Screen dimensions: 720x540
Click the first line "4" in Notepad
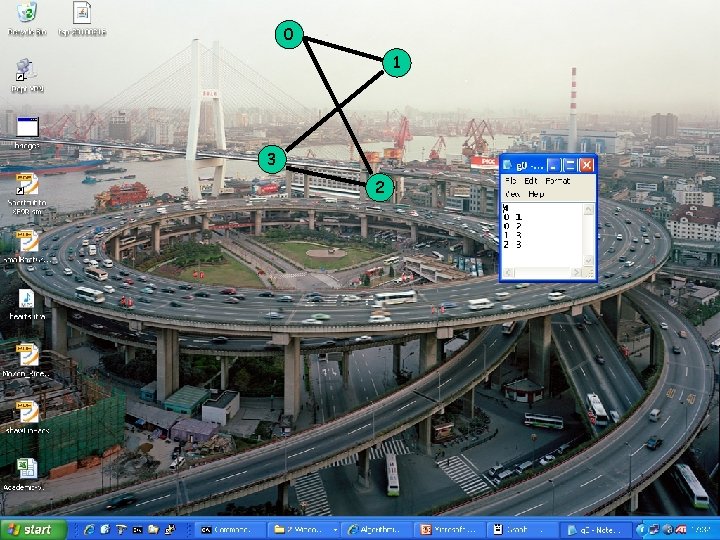506,208
